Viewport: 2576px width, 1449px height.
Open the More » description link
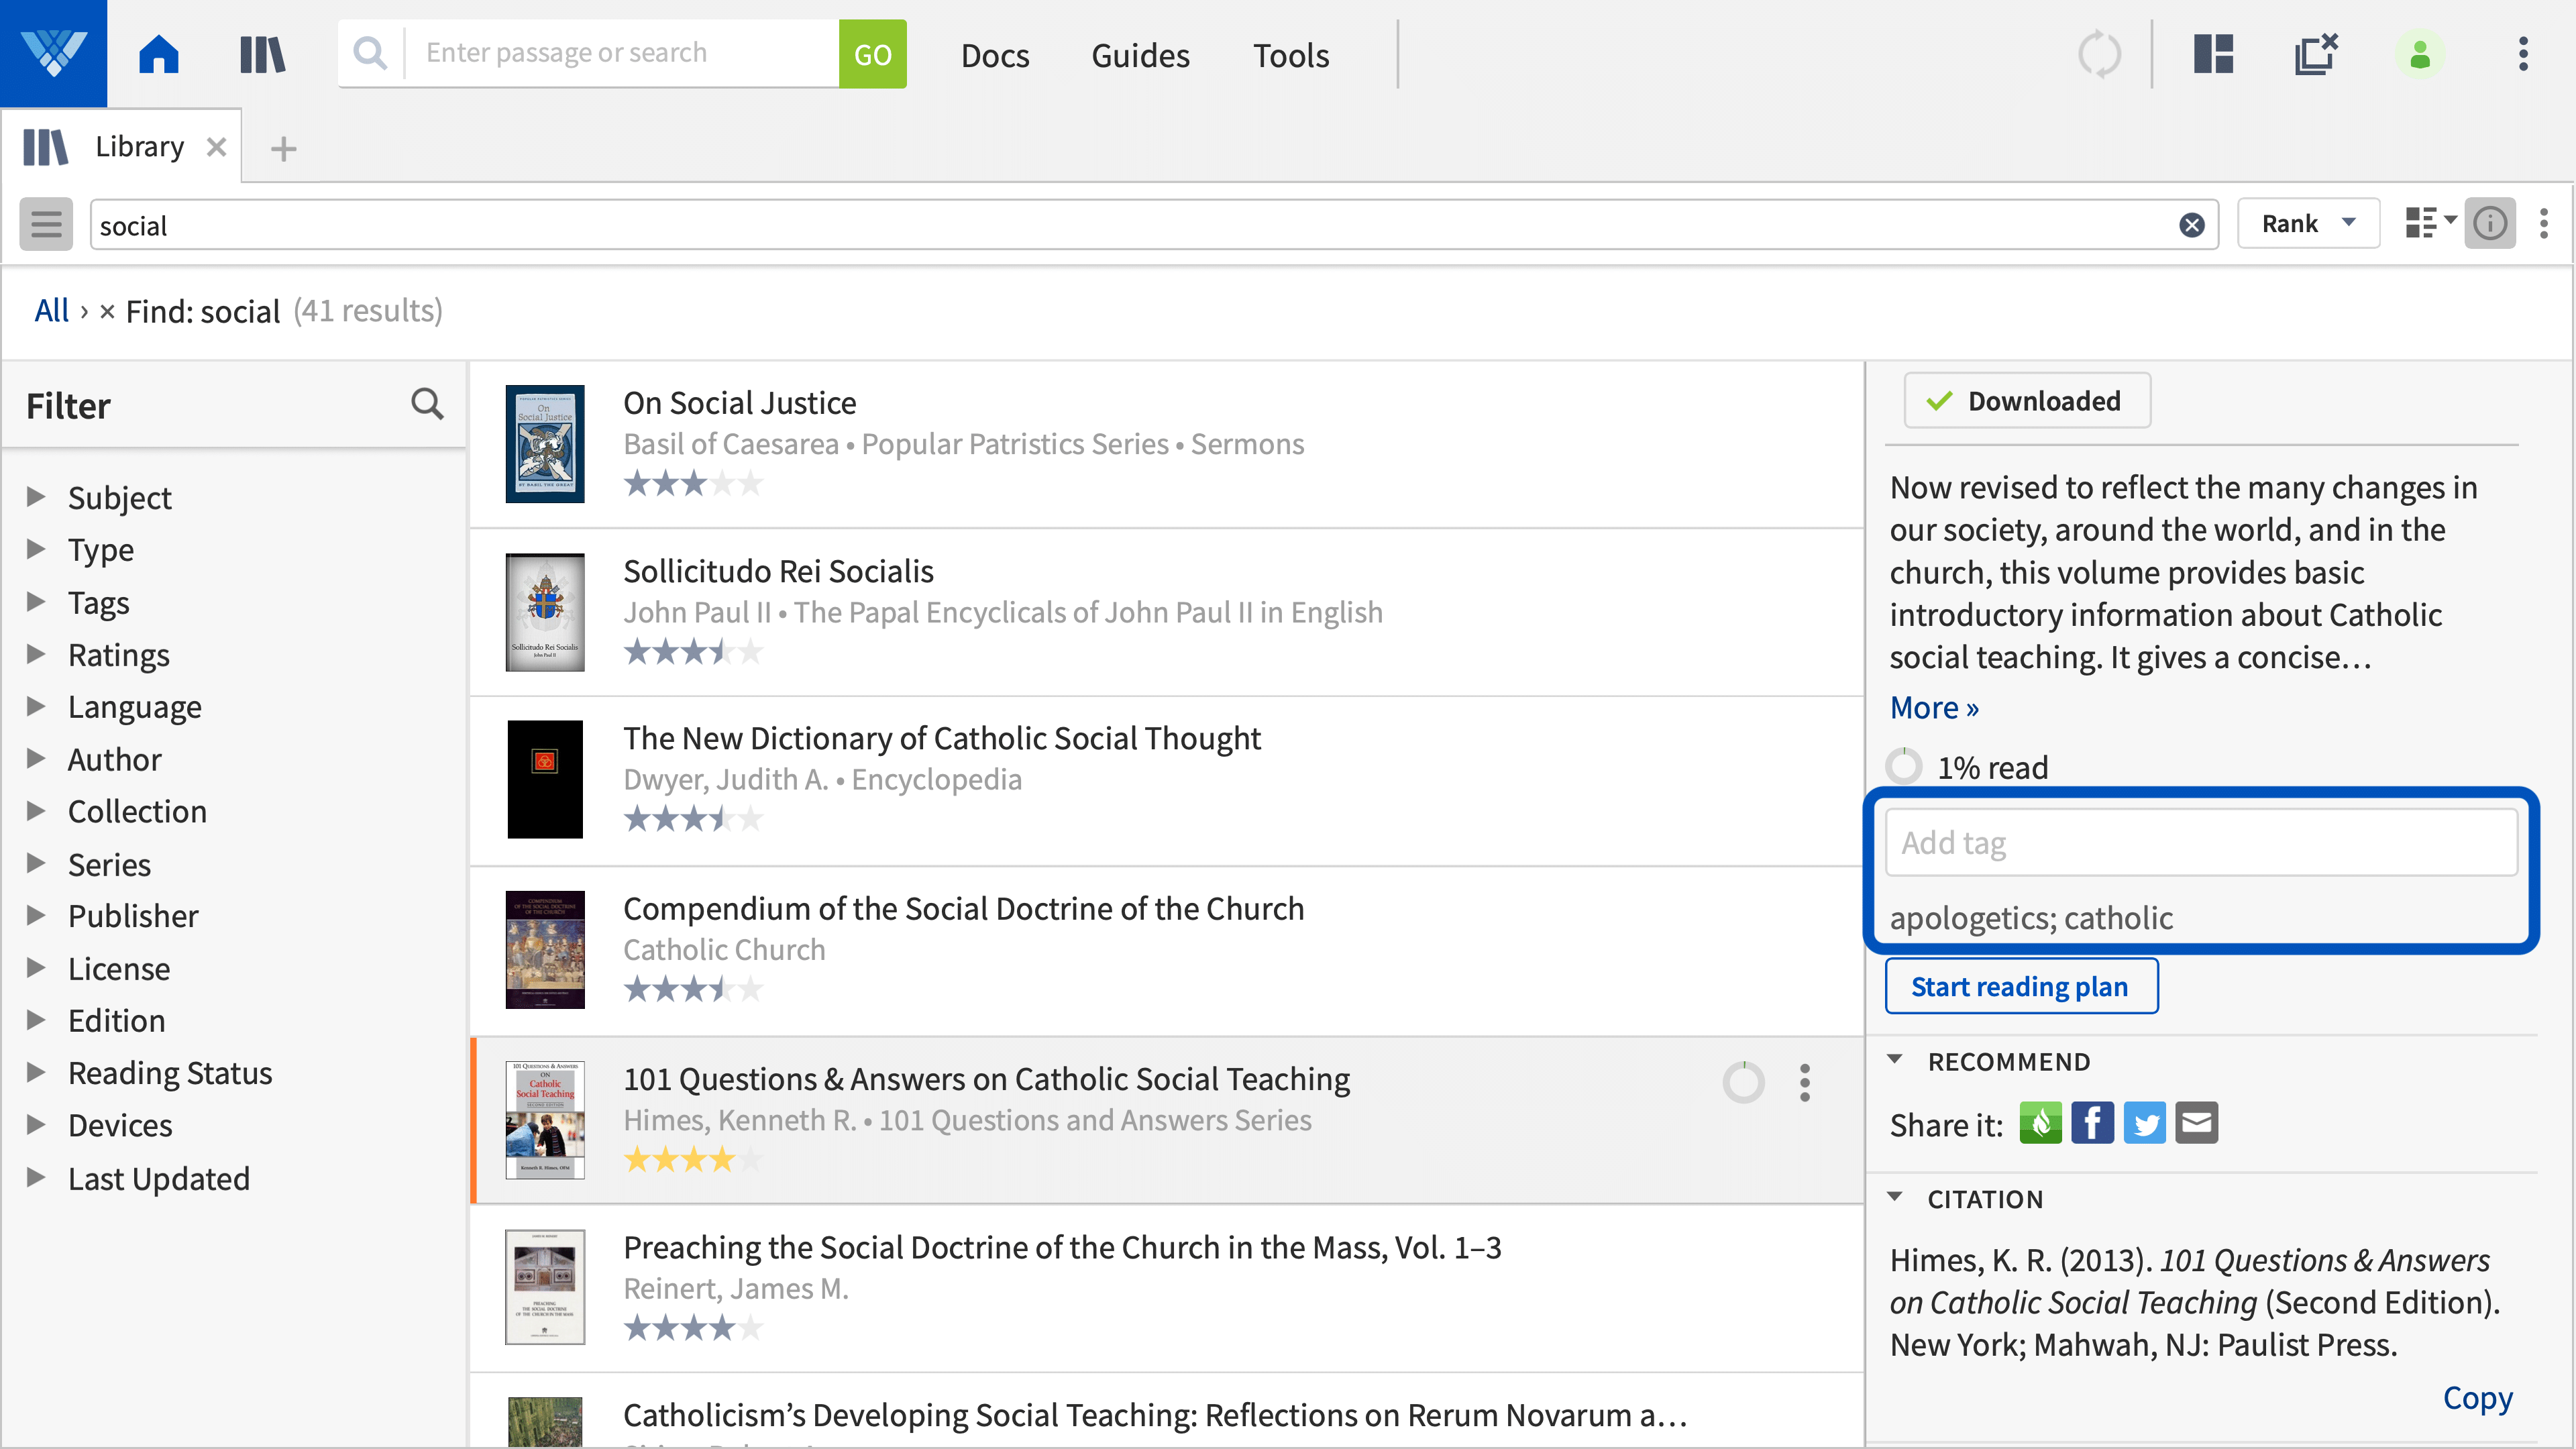coord(1934,708)
